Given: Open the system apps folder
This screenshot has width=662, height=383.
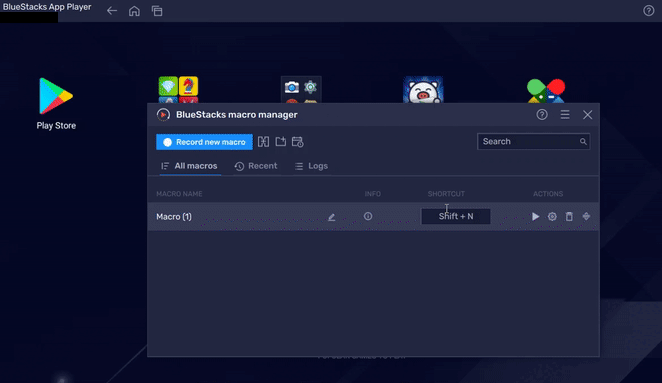Looking at the screenshot, I should click(301, 90).
